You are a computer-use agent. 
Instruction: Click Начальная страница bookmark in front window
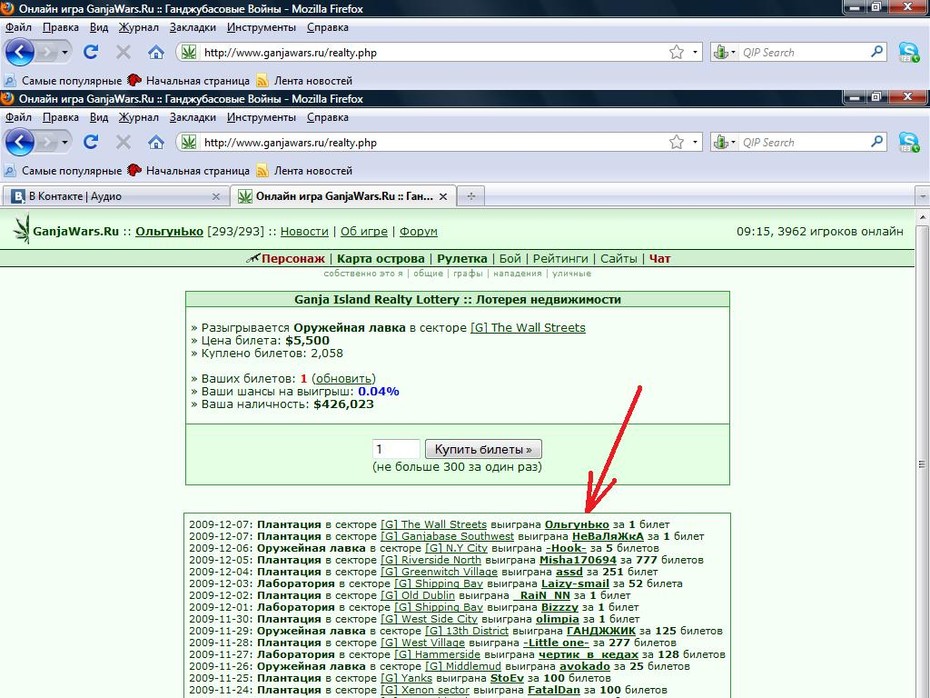pyautogui.click(x=189, y=171)
